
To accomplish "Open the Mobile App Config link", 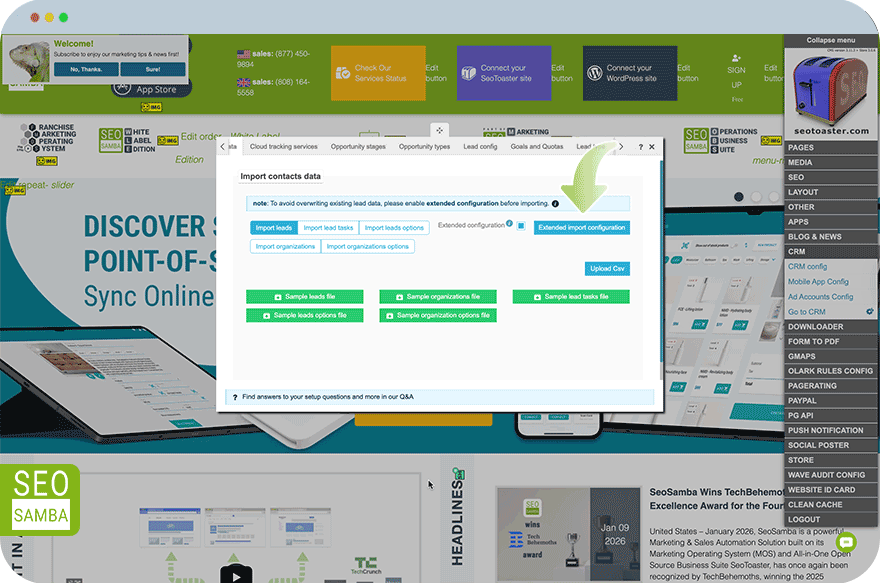I will click(x=818, y=282).
